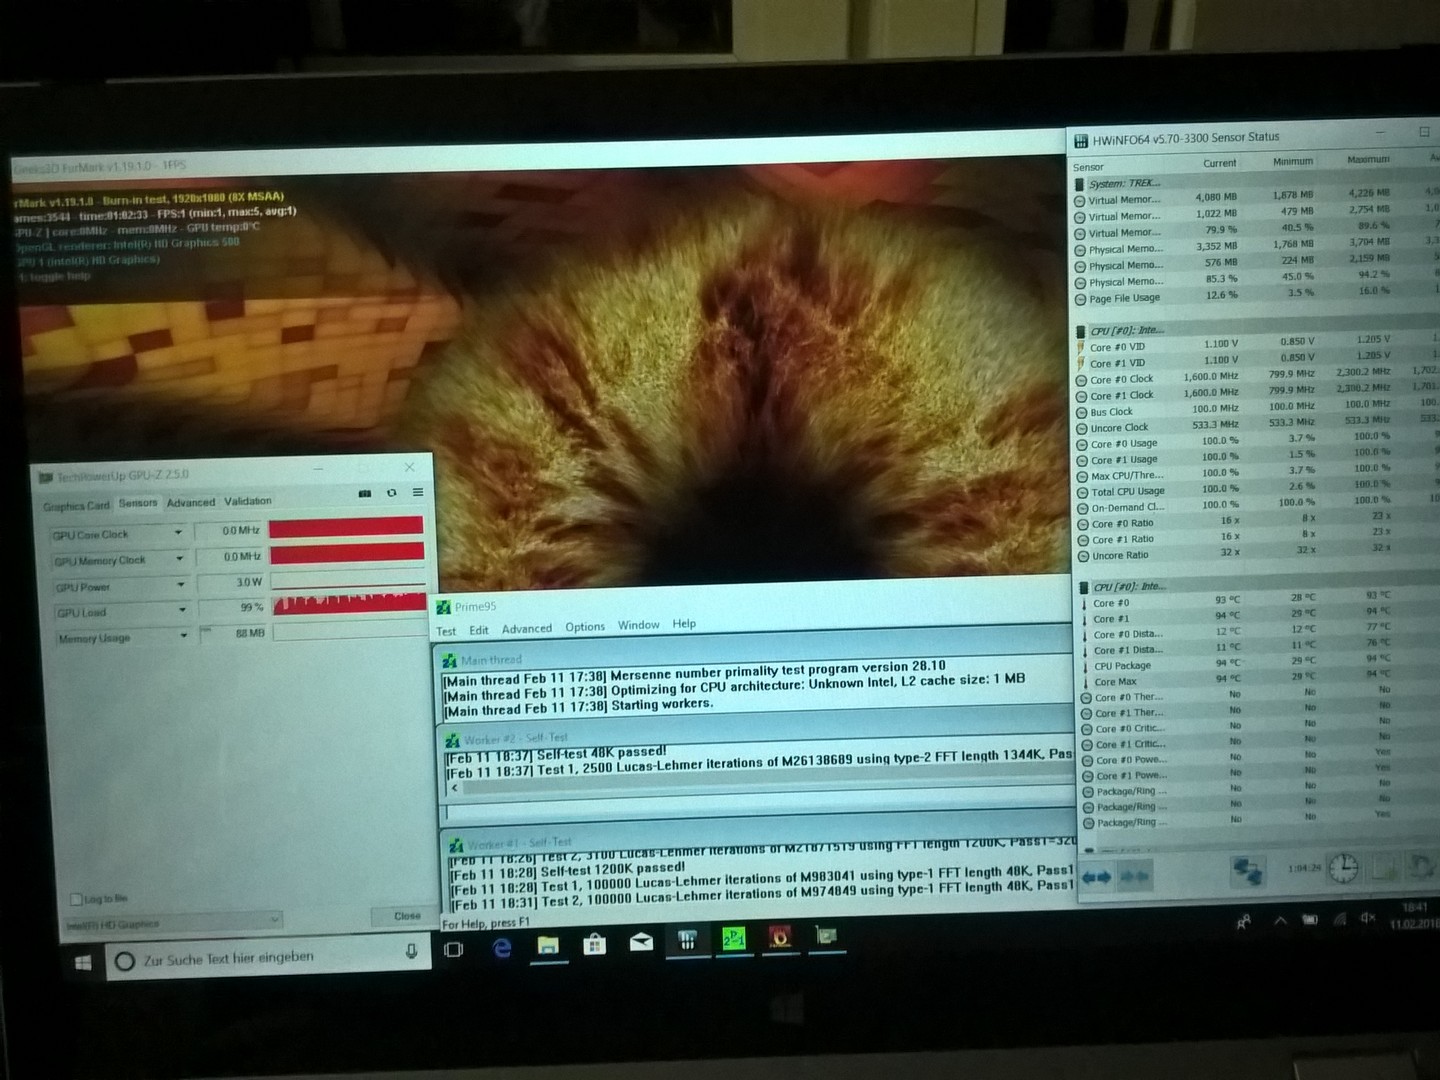Click the Close button in GPU-Z
1440x1080 pixels.
pyautogui.click(x=407, y=916)
